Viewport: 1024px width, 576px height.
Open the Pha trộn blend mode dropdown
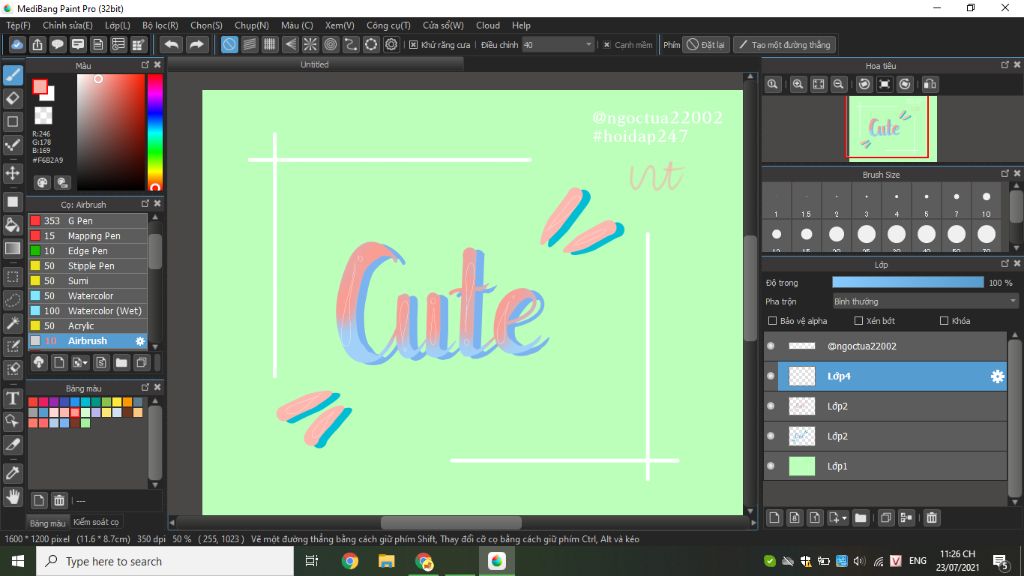[x=925, y=302]
